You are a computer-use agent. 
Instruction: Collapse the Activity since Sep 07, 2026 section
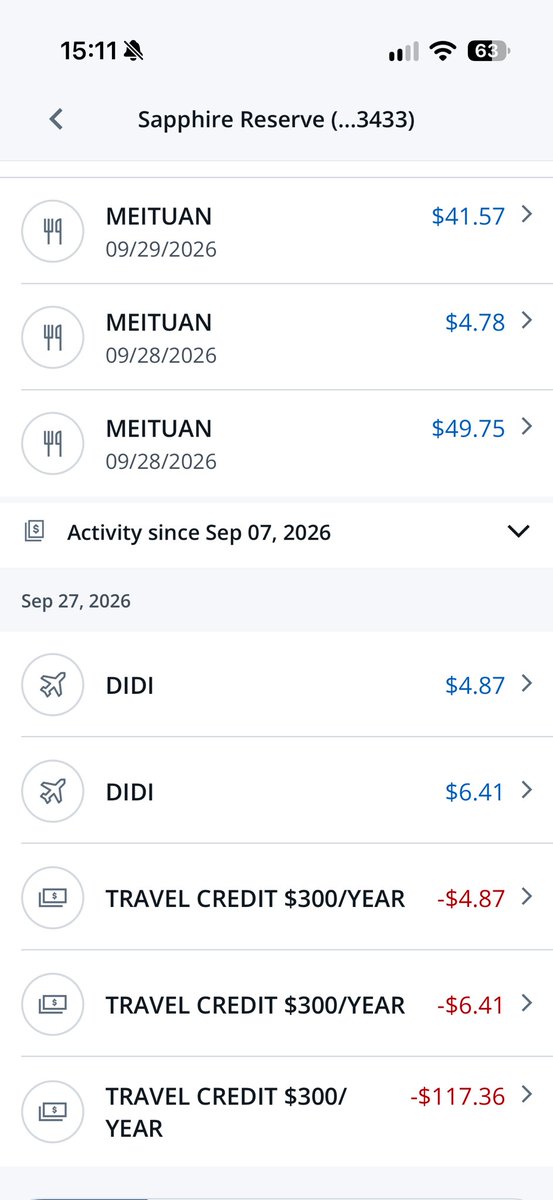pyautogui.click(x=518, y=532)
